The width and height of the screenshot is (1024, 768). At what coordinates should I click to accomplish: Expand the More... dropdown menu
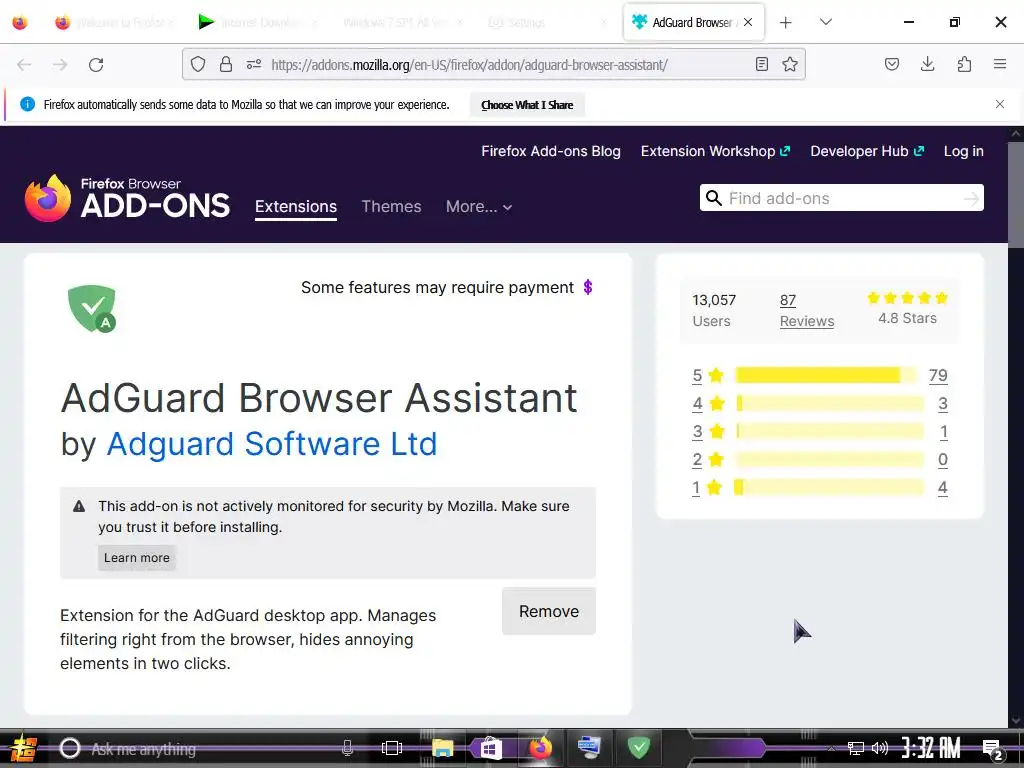pyautogui.click(x=479, y=206)
